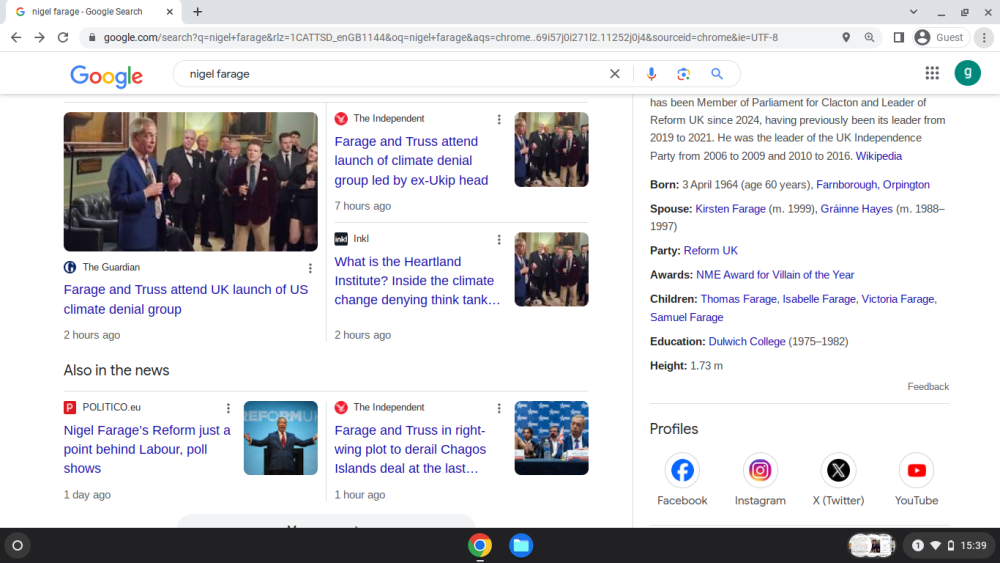Click the Chagos Islands article thumbnail
Screen dimensions: 1000x563
(552, 438)
